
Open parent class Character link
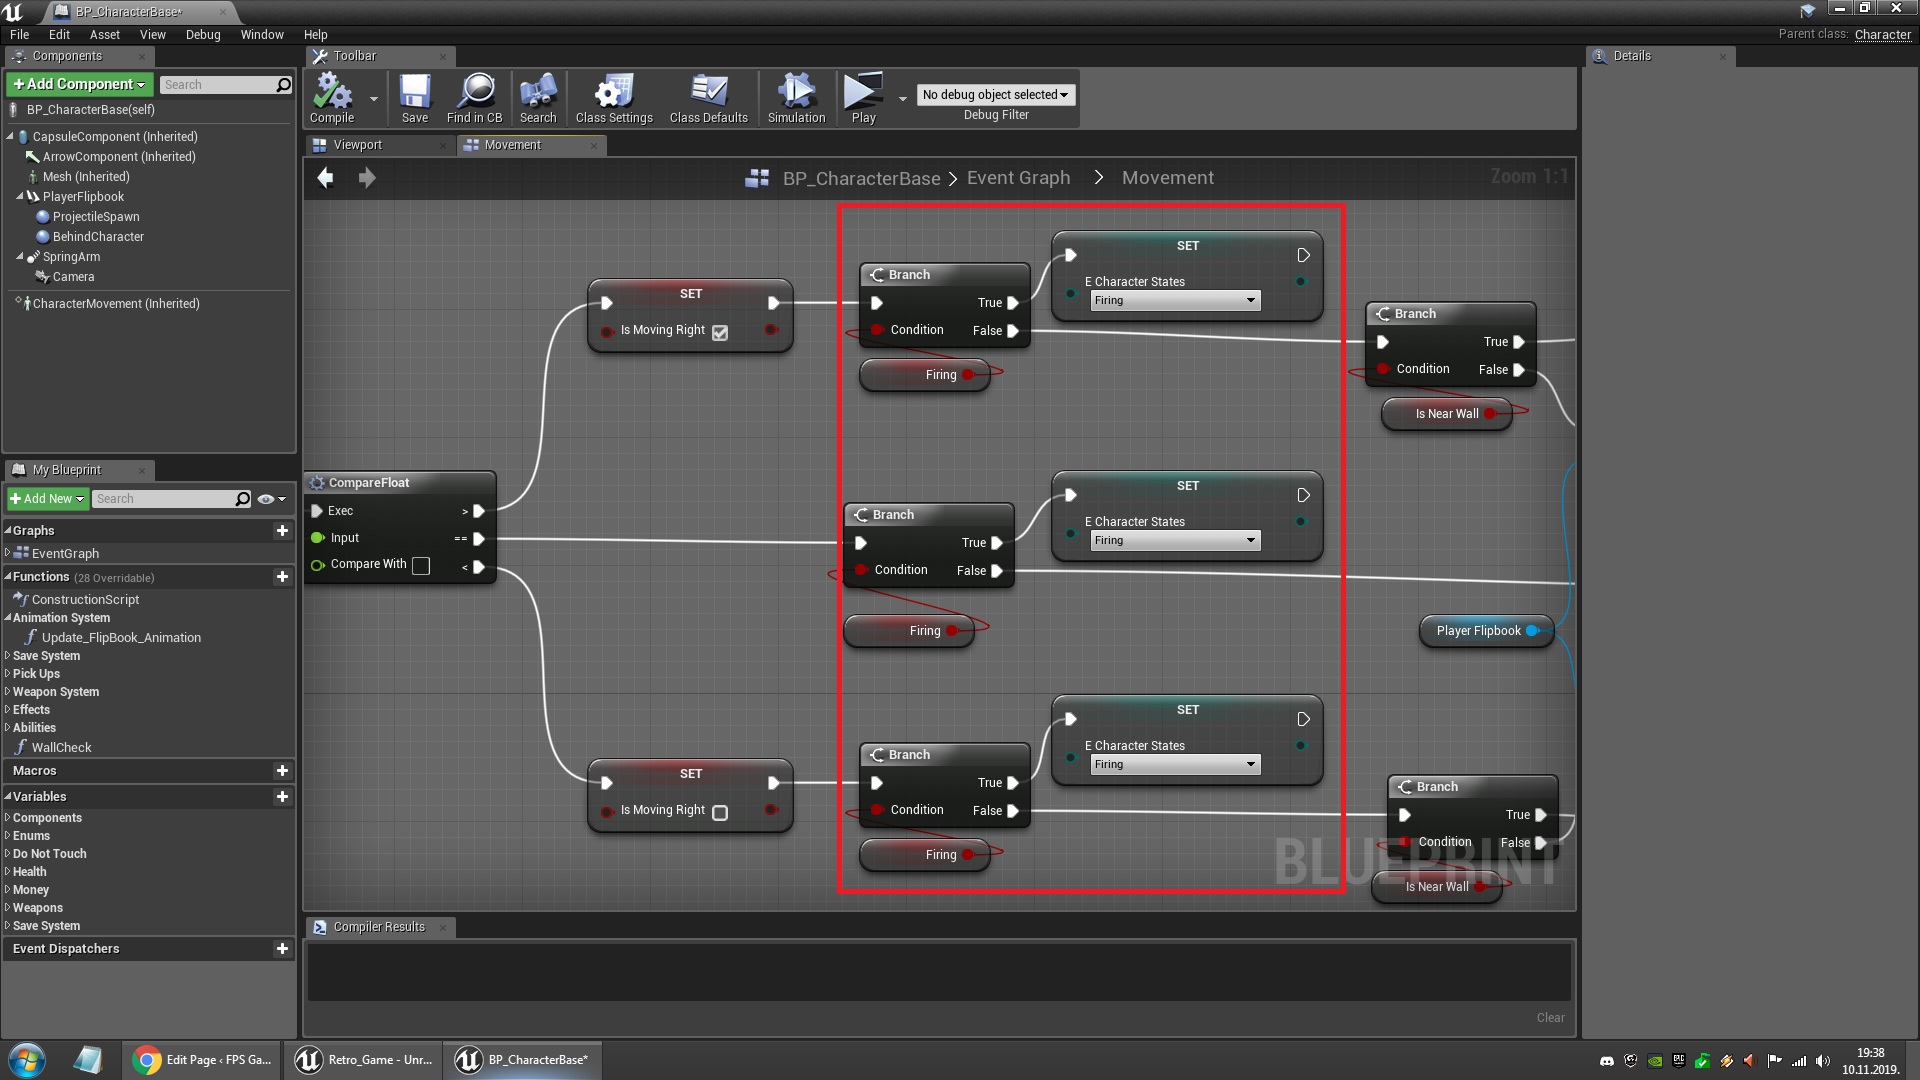[x=1882, y=34]
